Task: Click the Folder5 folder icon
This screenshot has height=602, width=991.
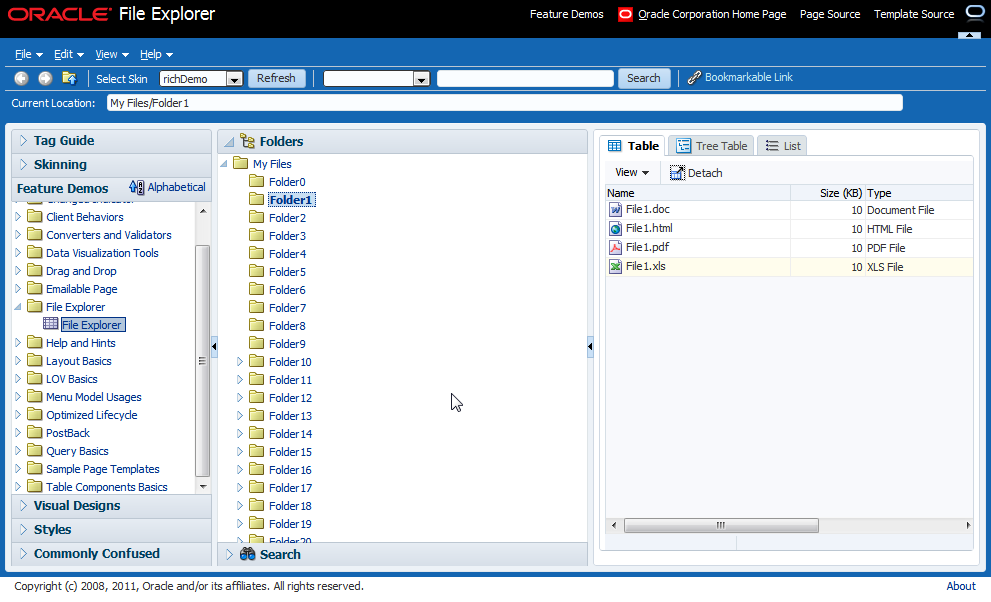Action: 257,271
